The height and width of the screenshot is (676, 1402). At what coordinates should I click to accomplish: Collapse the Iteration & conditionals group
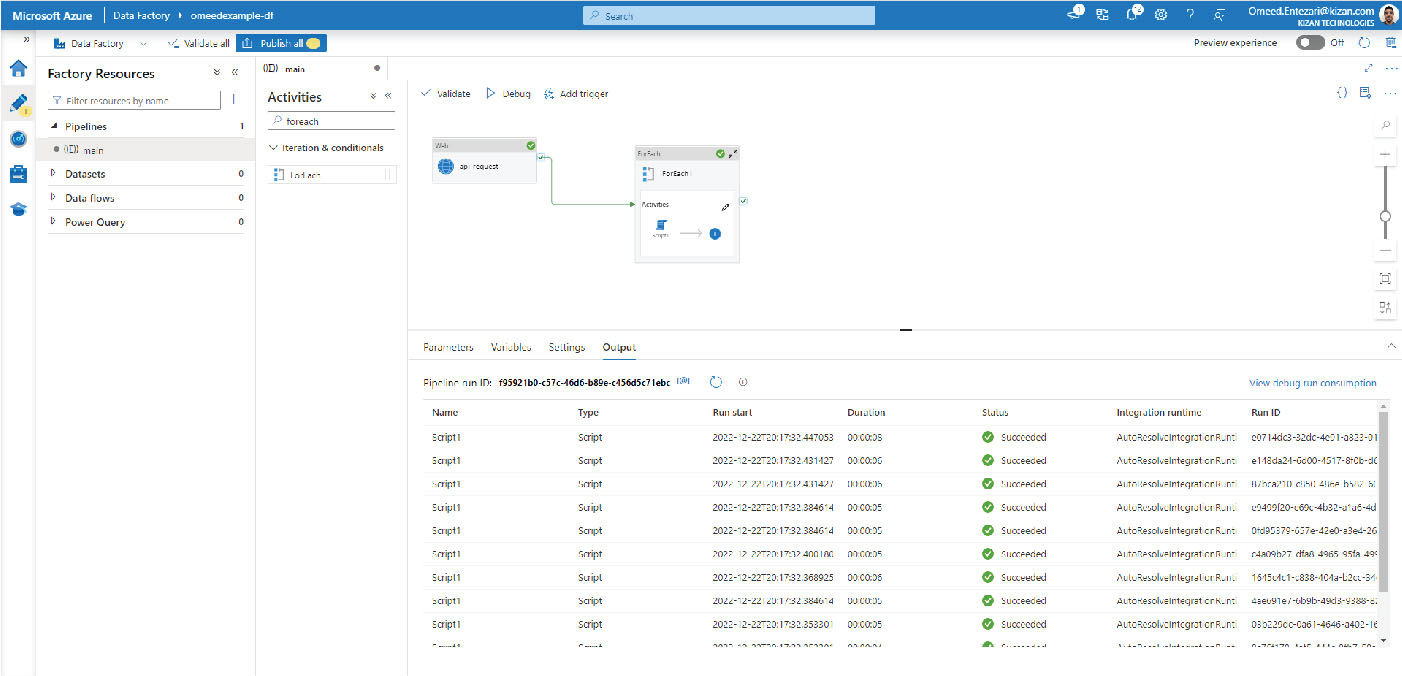point(273,148)
